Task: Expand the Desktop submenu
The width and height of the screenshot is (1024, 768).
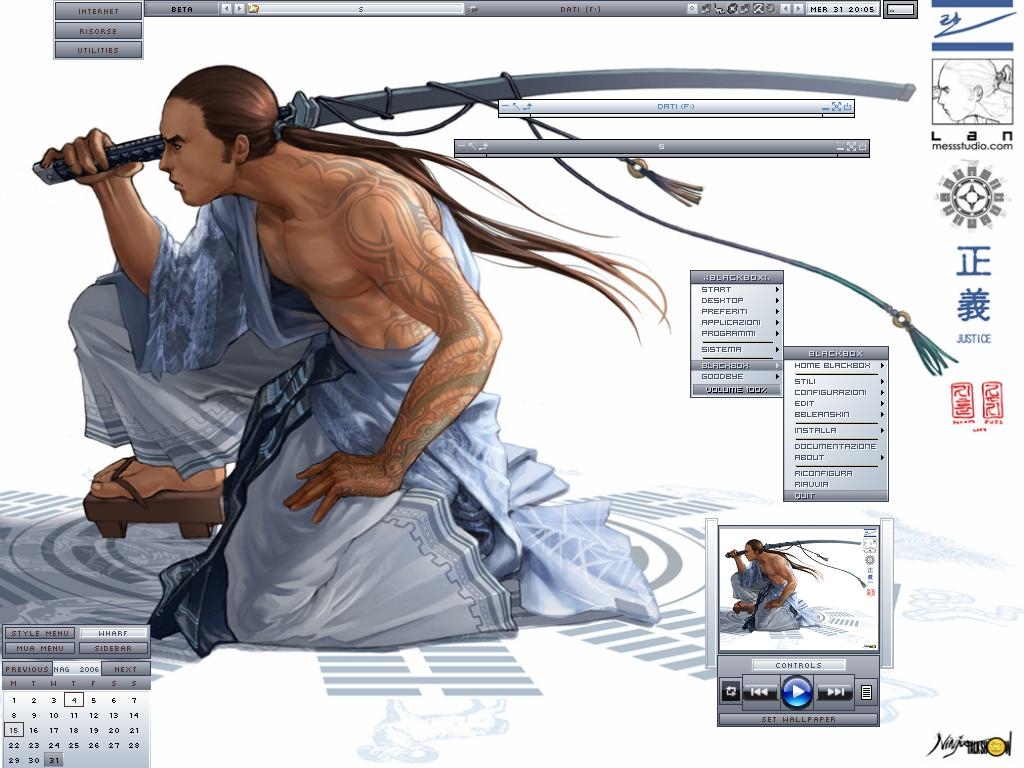Action: (x=737, y=300)
